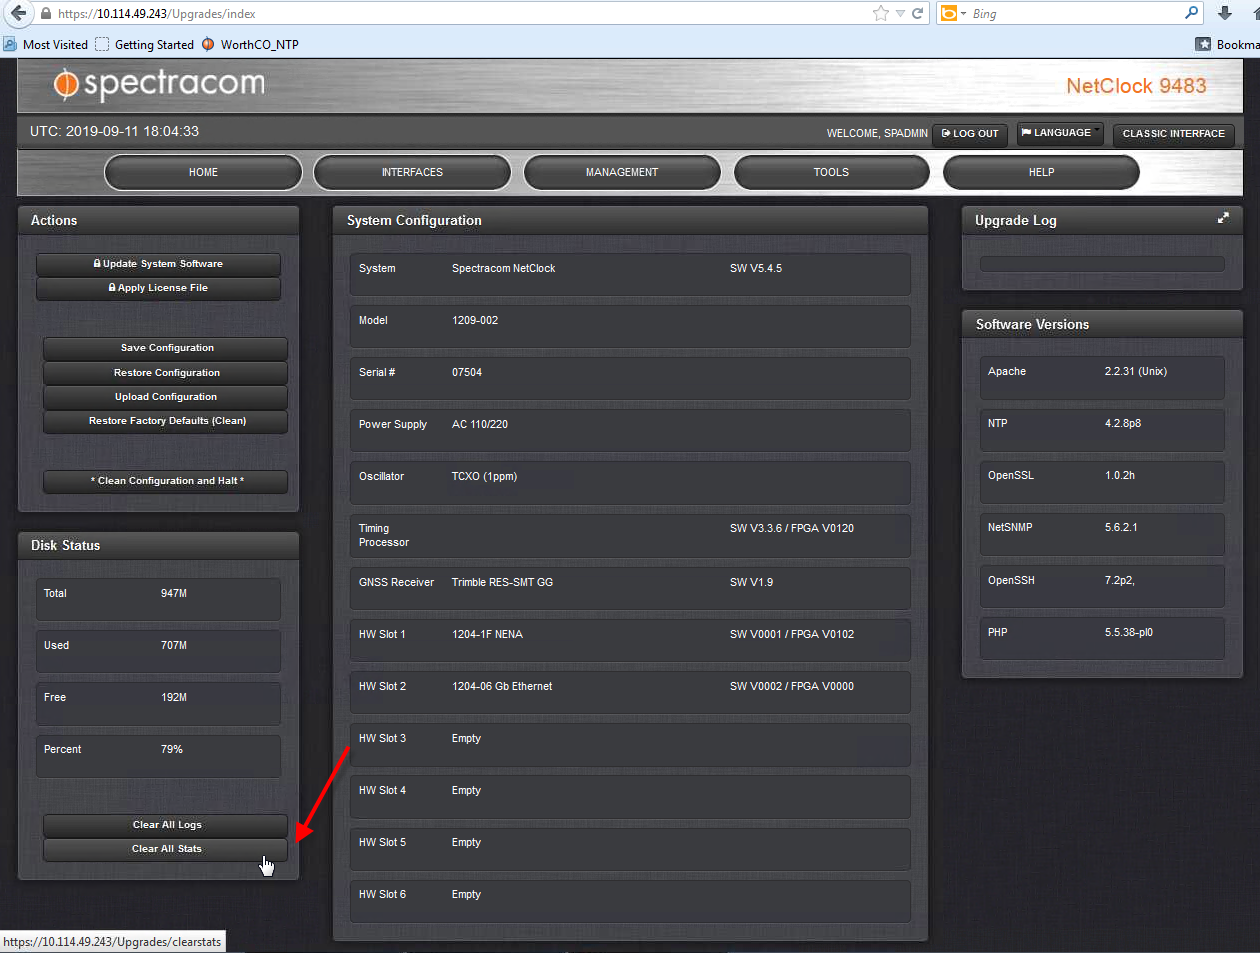Click Trimble RES-SMT GG receiver text

pyautogui.click(x=502, y=583)
